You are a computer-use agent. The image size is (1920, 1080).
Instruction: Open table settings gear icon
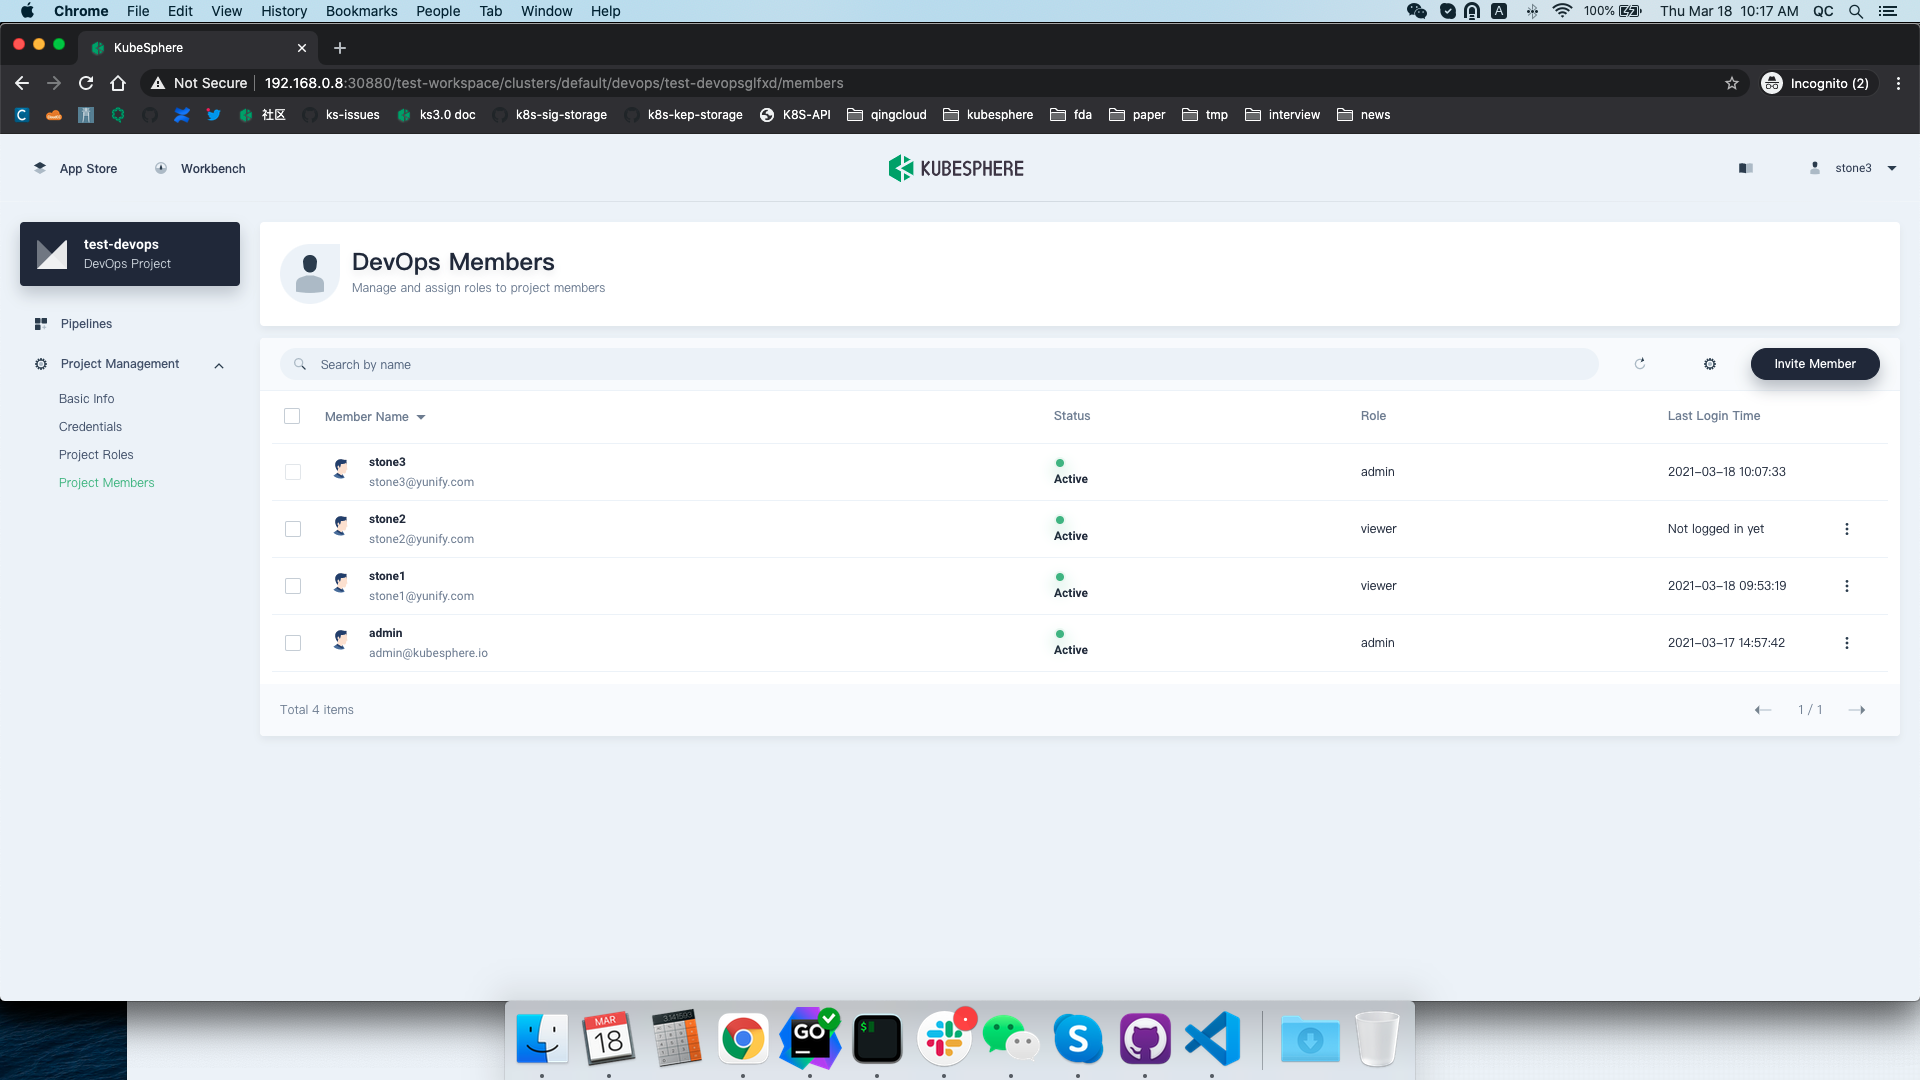[x=1710, y=364]
